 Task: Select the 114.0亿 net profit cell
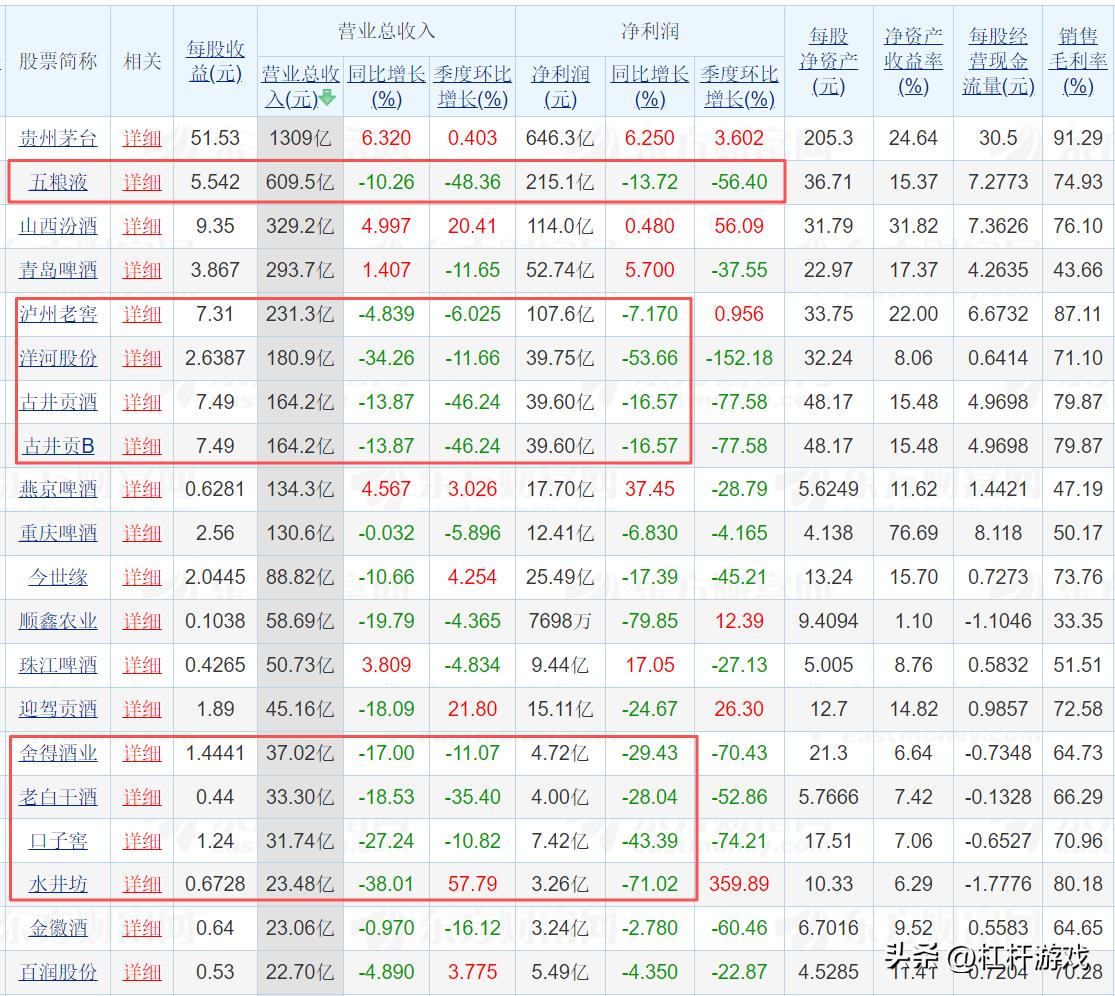click(560, 226)
